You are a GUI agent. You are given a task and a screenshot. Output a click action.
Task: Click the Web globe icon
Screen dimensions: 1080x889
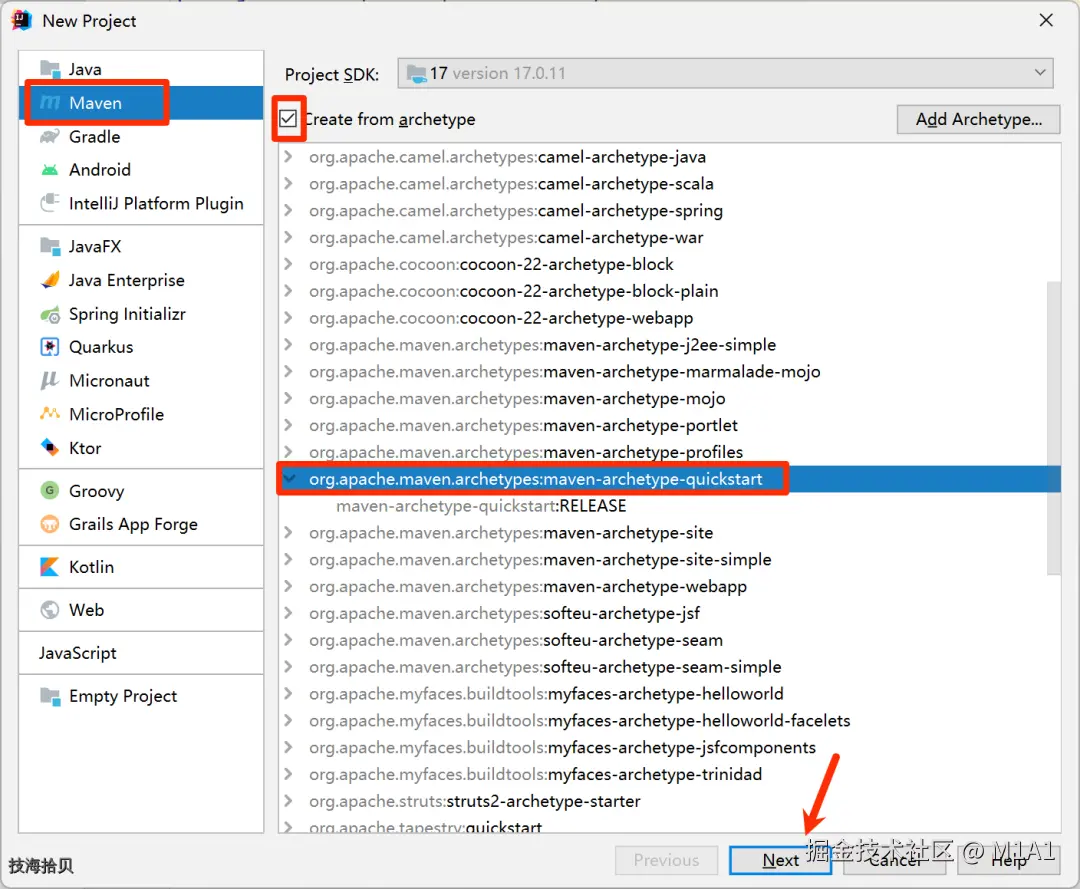point(50,609)
